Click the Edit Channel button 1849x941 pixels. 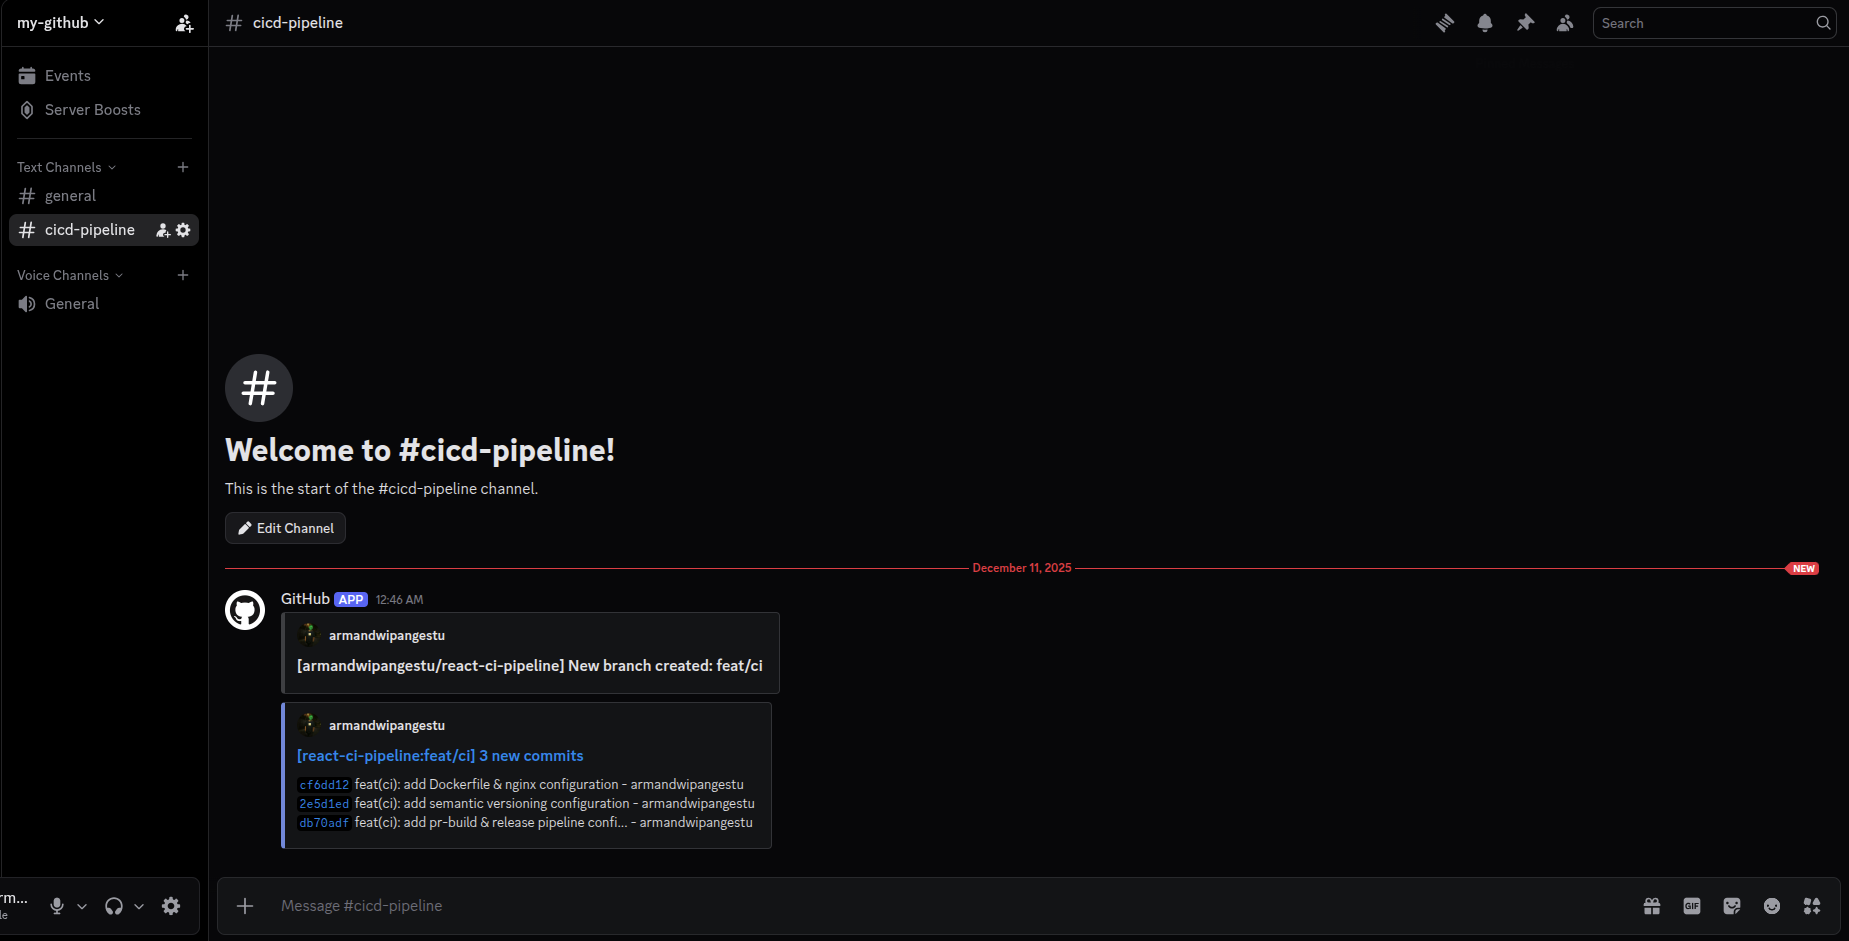pos(285,528)
